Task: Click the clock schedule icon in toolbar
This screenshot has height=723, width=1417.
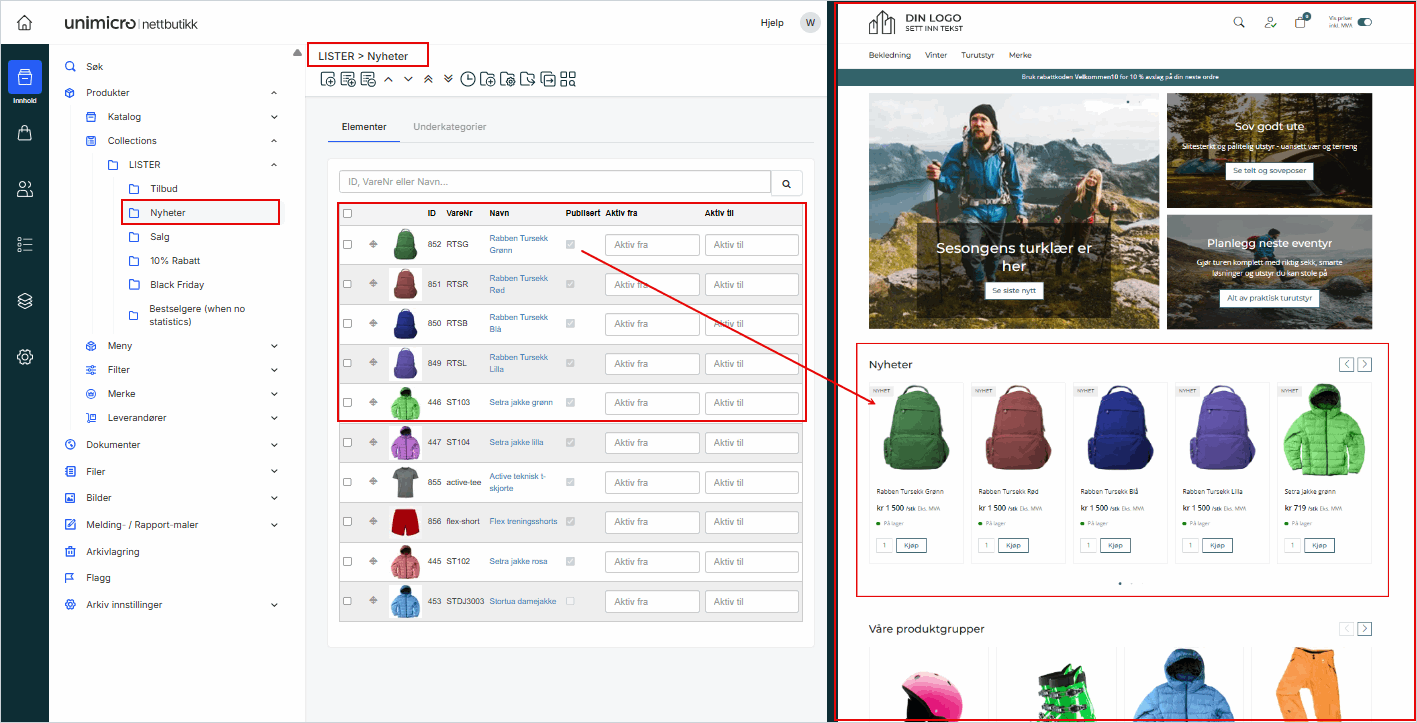Action: pyautogui.click(x=468, y=80)
